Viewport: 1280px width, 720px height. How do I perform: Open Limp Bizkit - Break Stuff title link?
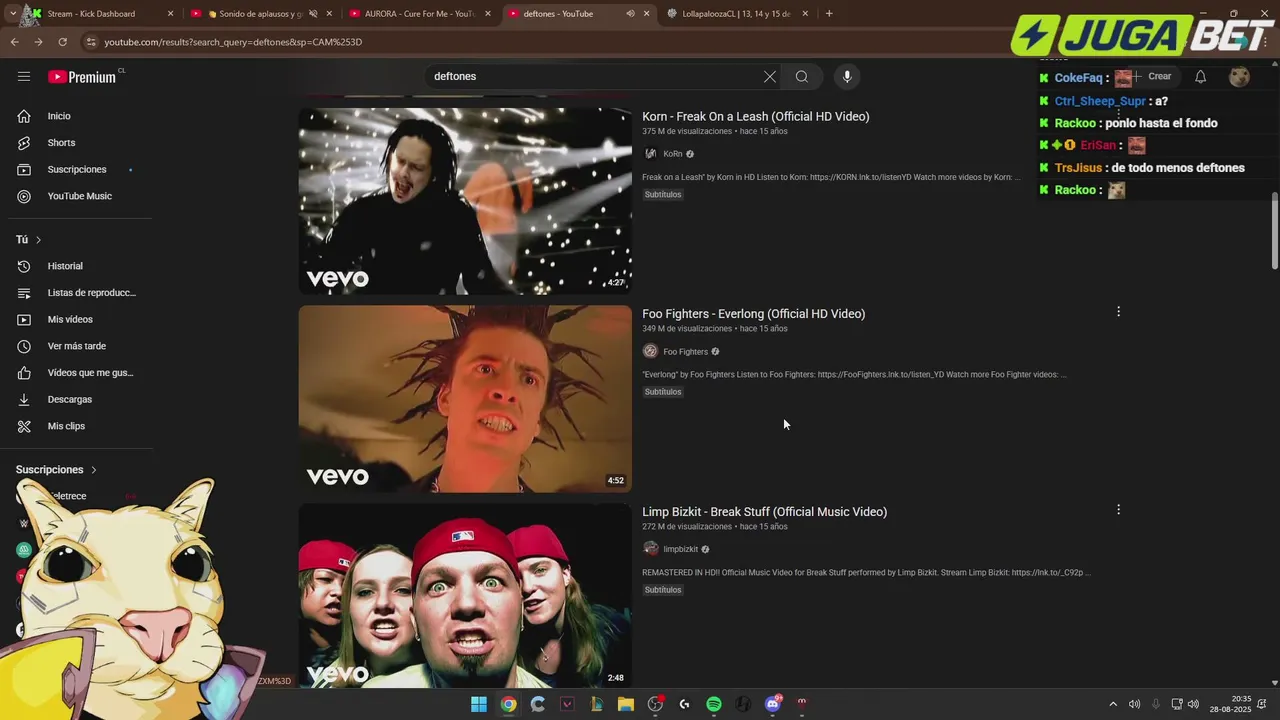point(765,512)
